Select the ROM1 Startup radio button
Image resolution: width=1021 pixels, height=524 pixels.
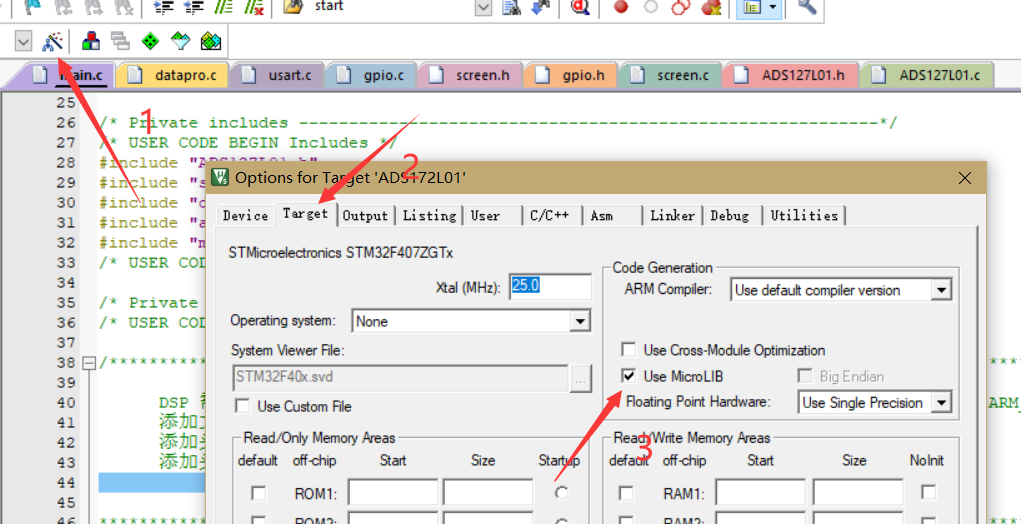pos(561,493)
